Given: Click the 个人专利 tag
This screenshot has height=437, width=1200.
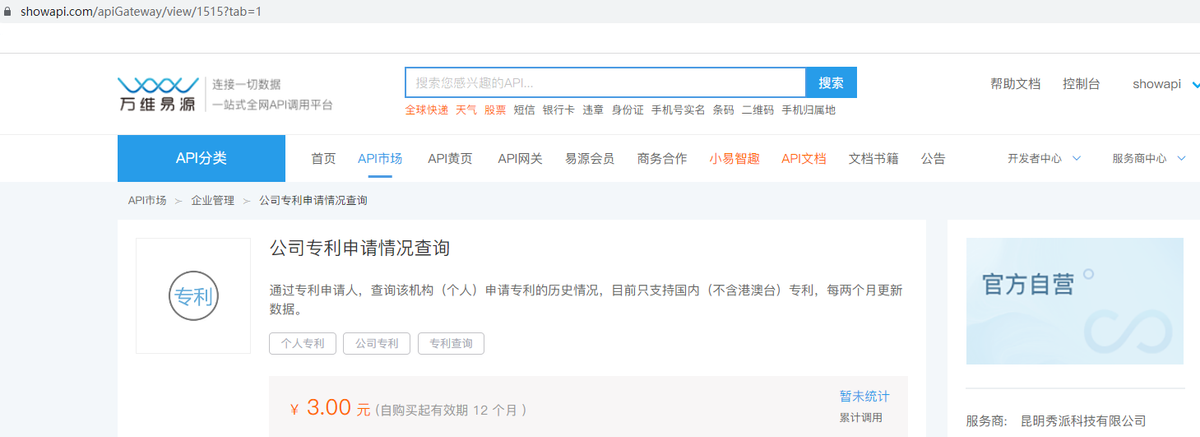Looking at the screenshot, I should (x=302, y=343).
